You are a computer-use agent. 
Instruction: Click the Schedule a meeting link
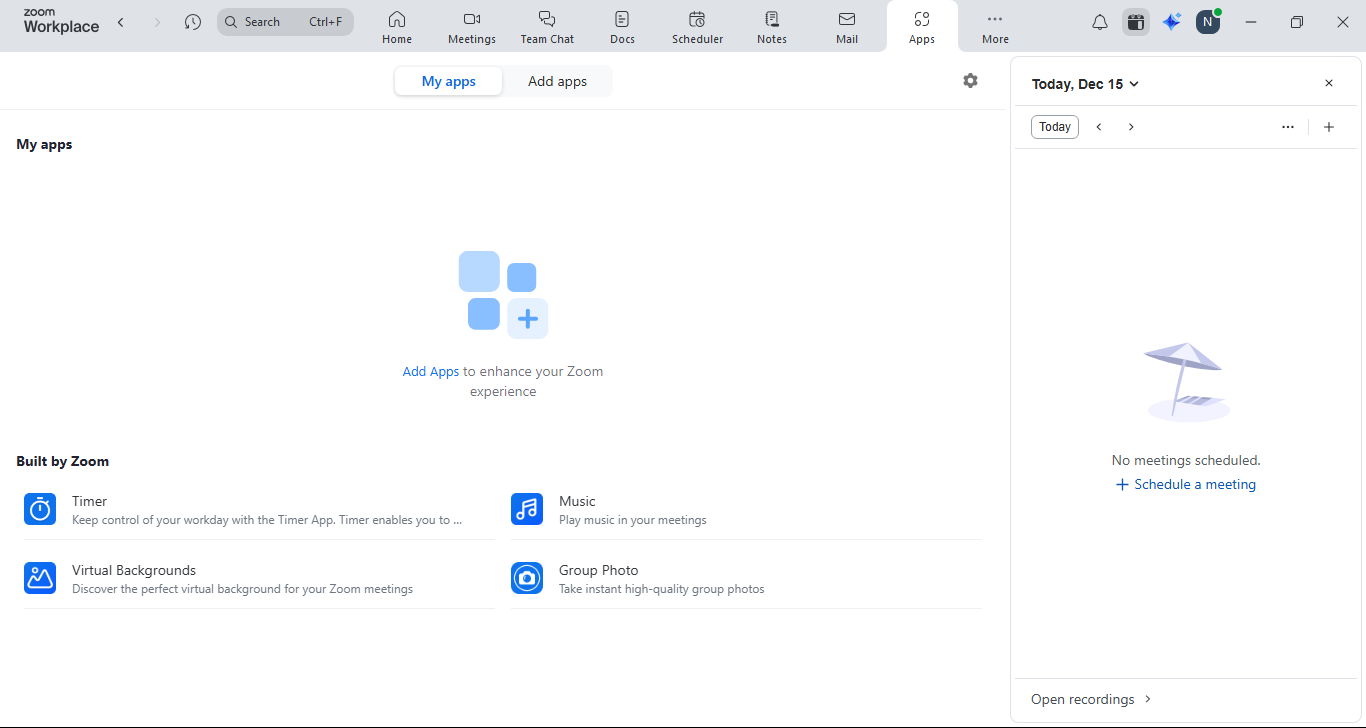pos(1186,484)
